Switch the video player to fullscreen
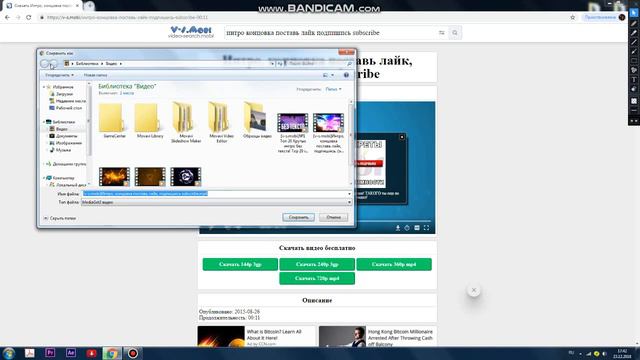Image resolution: width=640 pixels, height=360 pixels. tap(426, 228)
